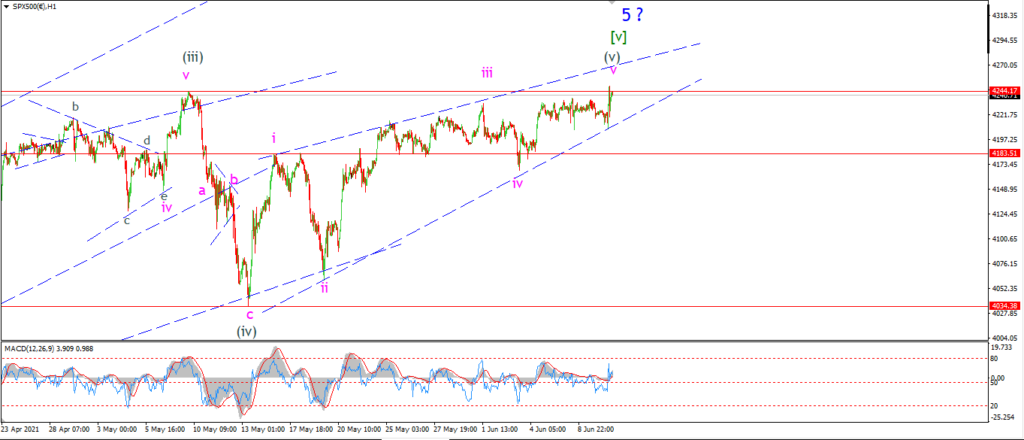Select the magenta 'iii' wave label
The width and height of the screenshot is (1024, 440).
(487, 73)
